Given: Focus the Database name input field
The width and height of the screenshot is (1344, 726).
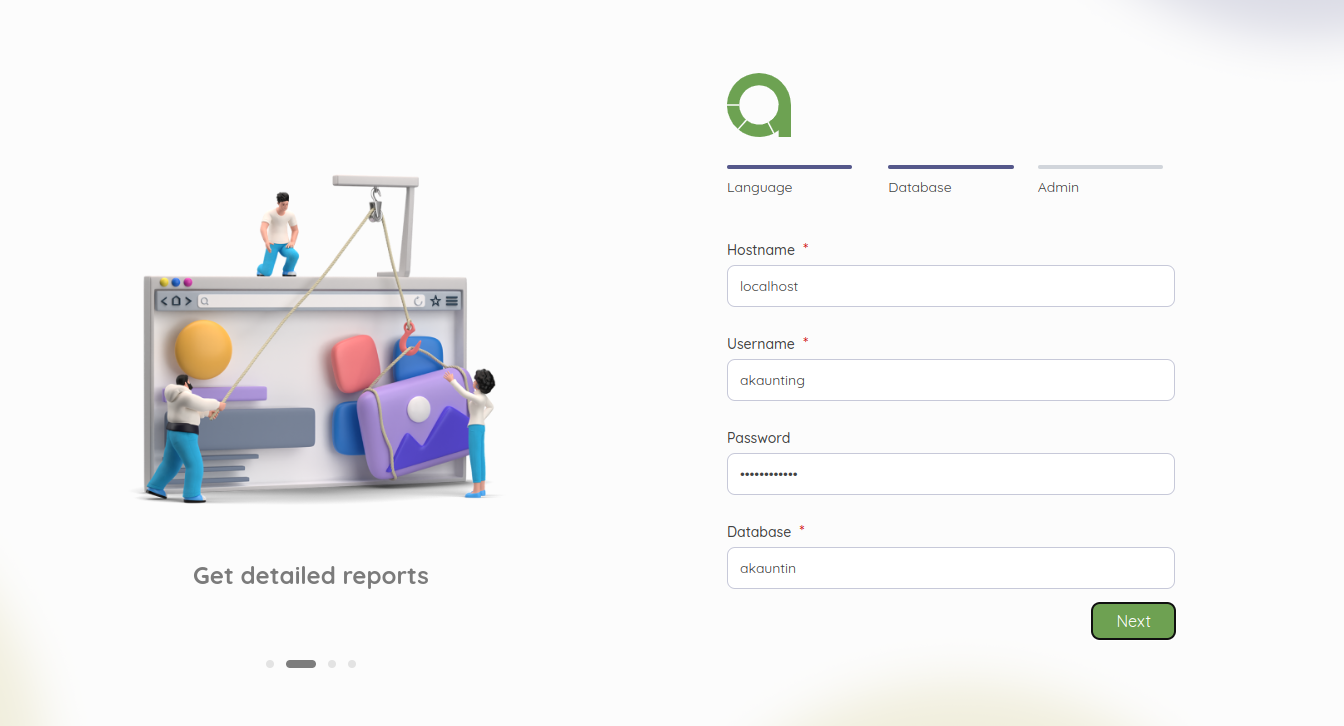Looking at the screenshot, I should (950, 568).
